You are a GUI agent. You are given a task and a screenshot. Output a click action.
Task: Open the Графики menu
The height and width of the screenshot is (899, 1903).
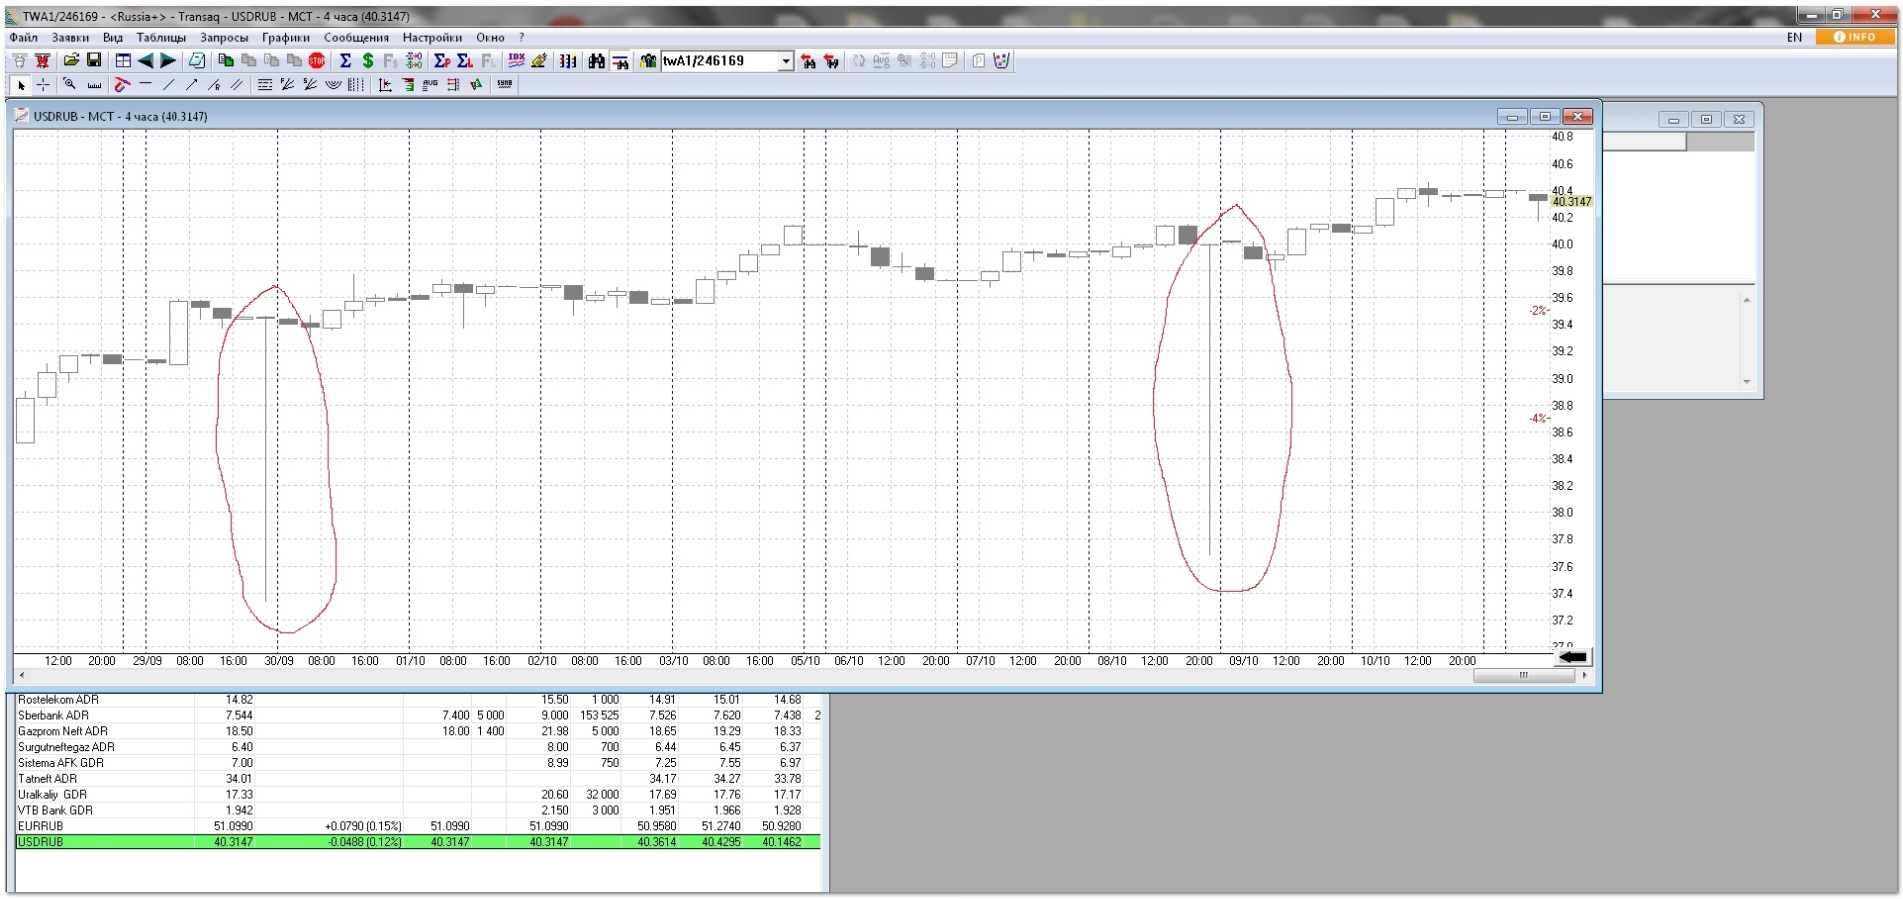pyautogui.click(x=286, y=37)
